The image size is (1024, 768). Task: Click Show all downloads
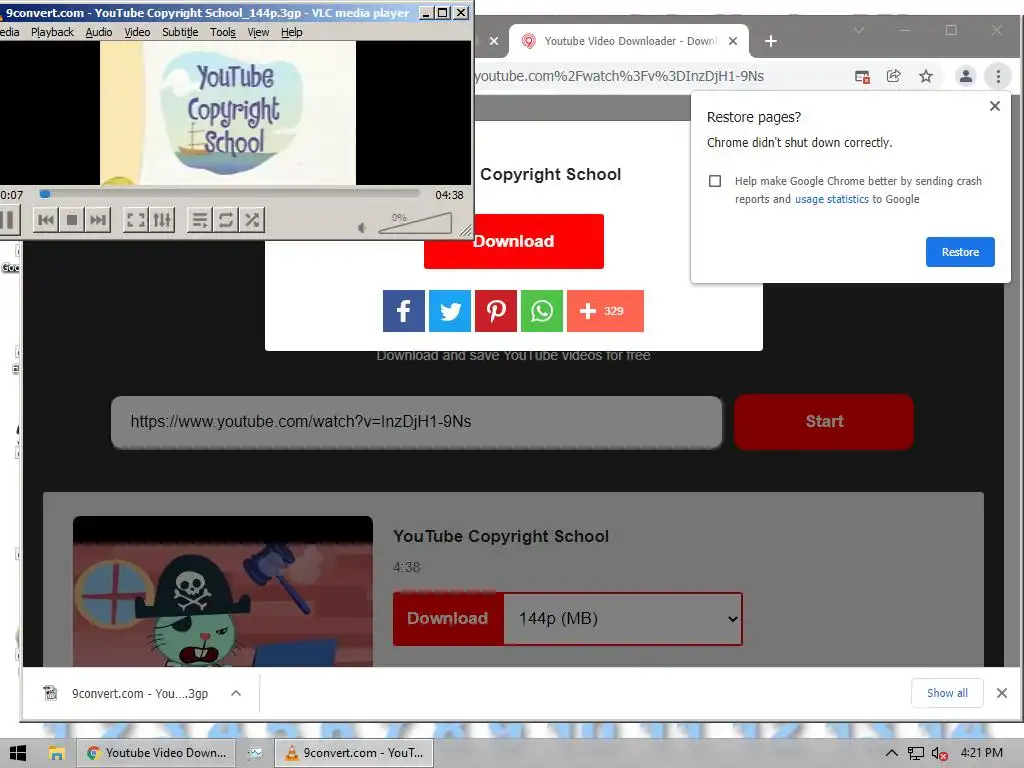(947, 693)
